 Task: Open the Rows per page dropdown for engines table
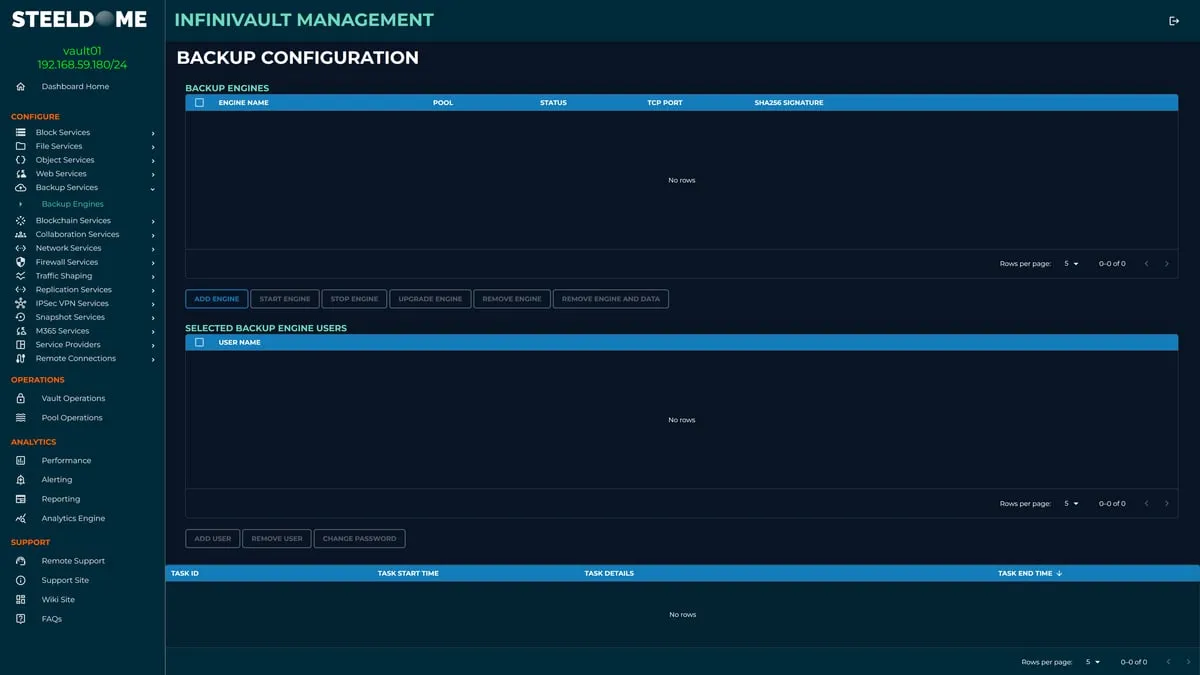1073,263
